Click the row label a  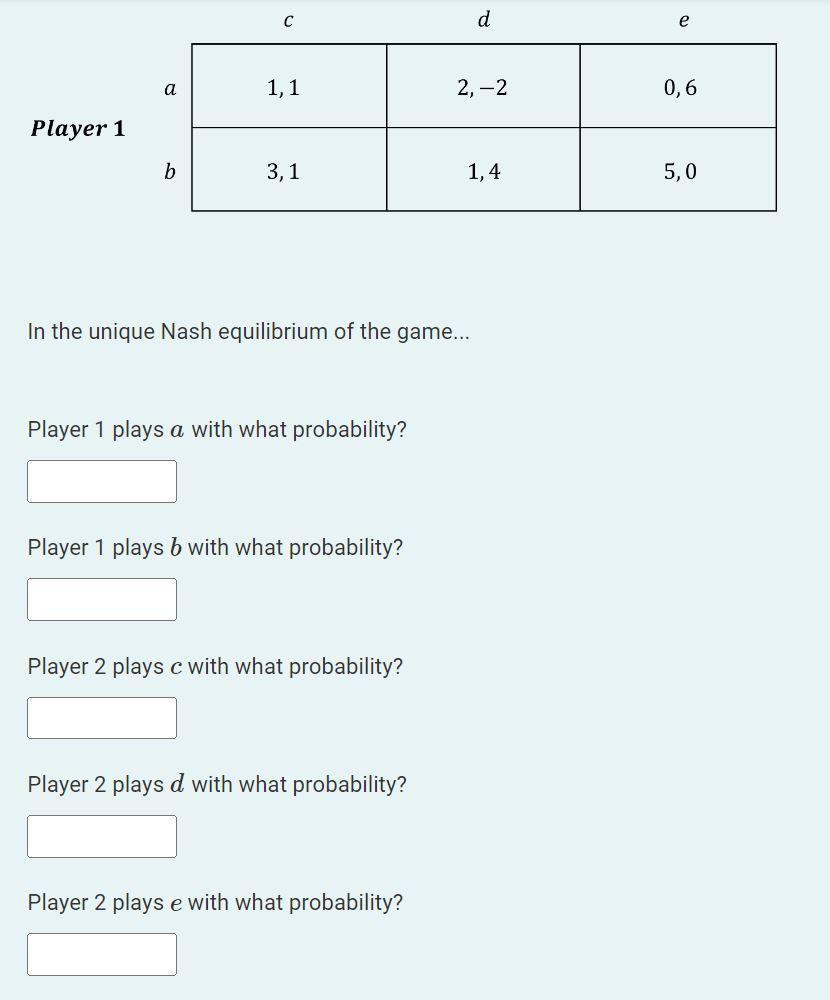tap(169, 88)
